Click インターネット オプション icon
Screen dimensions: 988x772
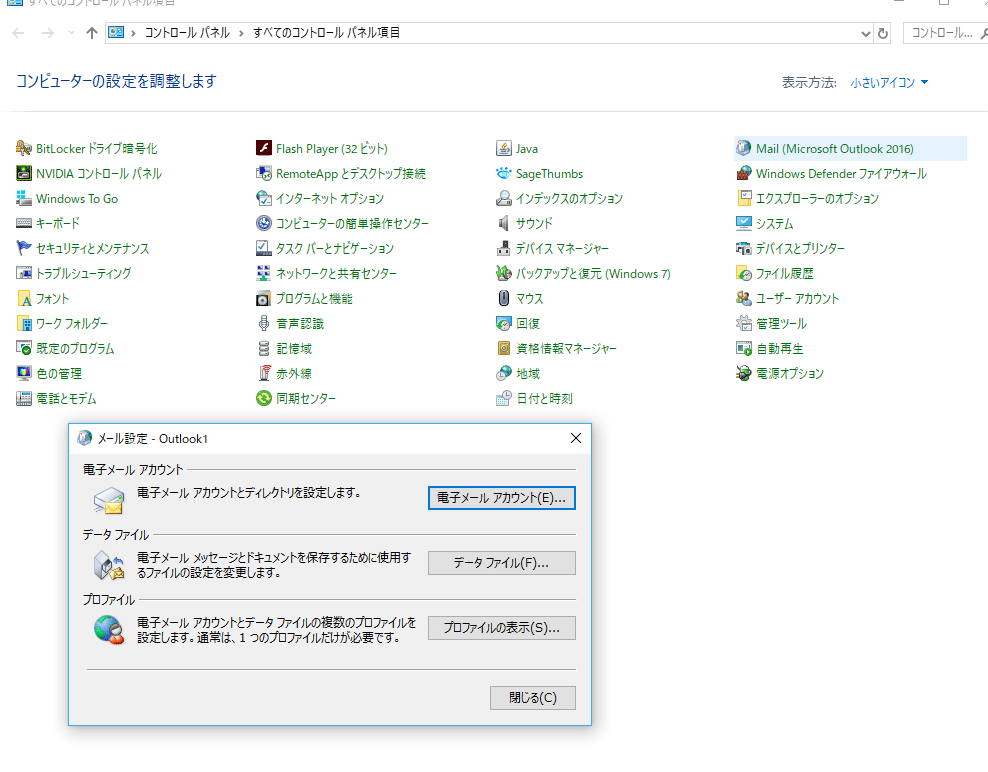[264, 199]
